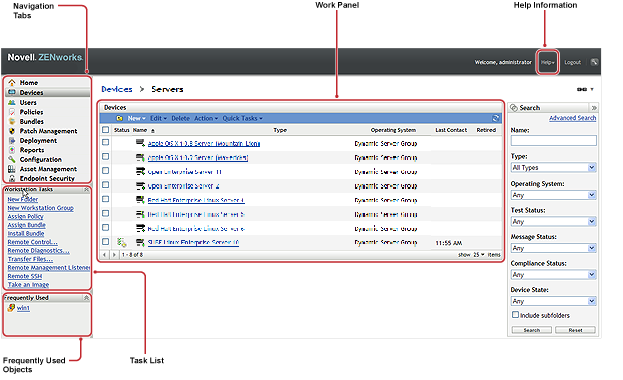The width and height of the screenshot is (623, 380).
Task: Click the server icon for Open Enterprise Server 2
Action: click(140, 186)
